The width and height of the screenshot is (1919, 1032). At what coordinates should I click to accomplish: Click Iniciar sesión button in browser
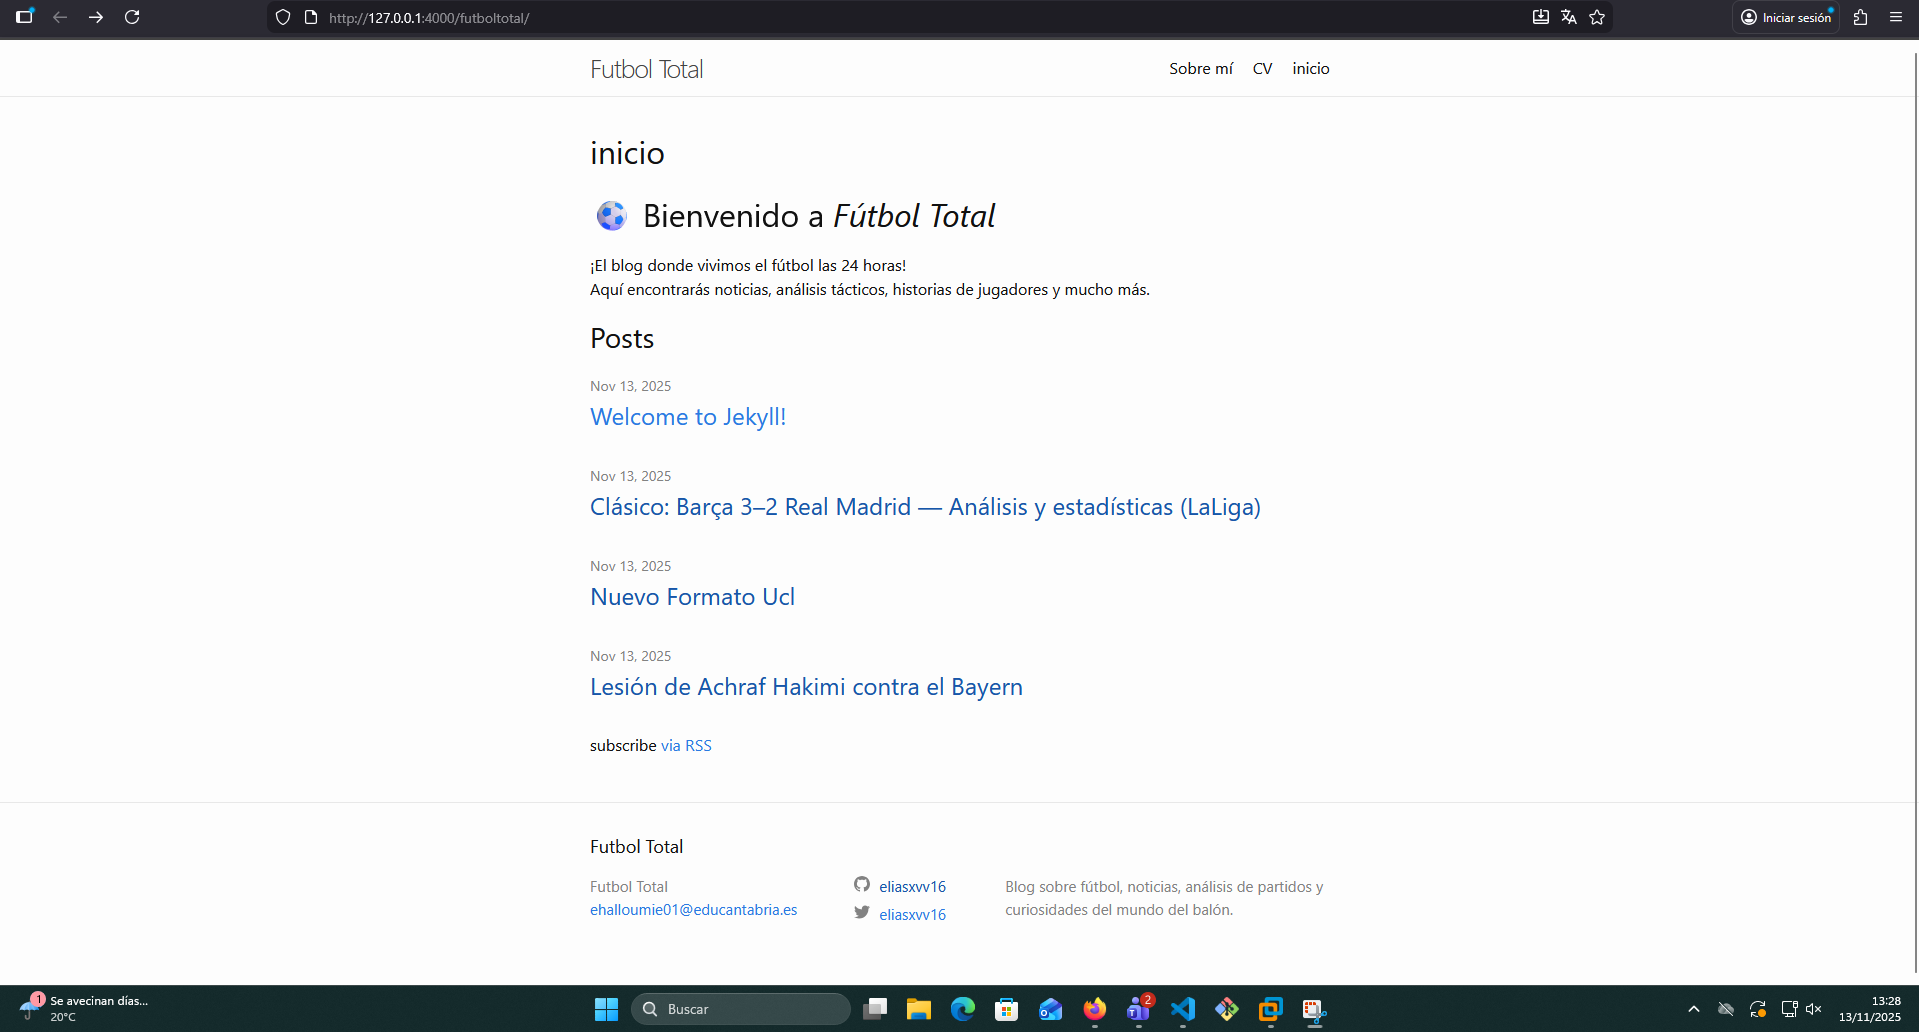point(1786,17)
